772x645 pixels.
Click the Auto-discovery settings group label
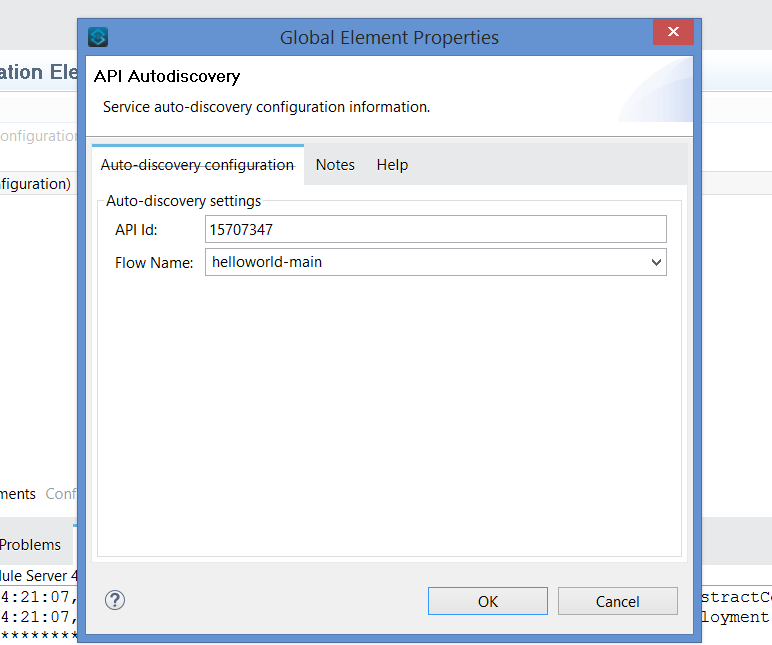pyautogui.click(x=183, y=200)
